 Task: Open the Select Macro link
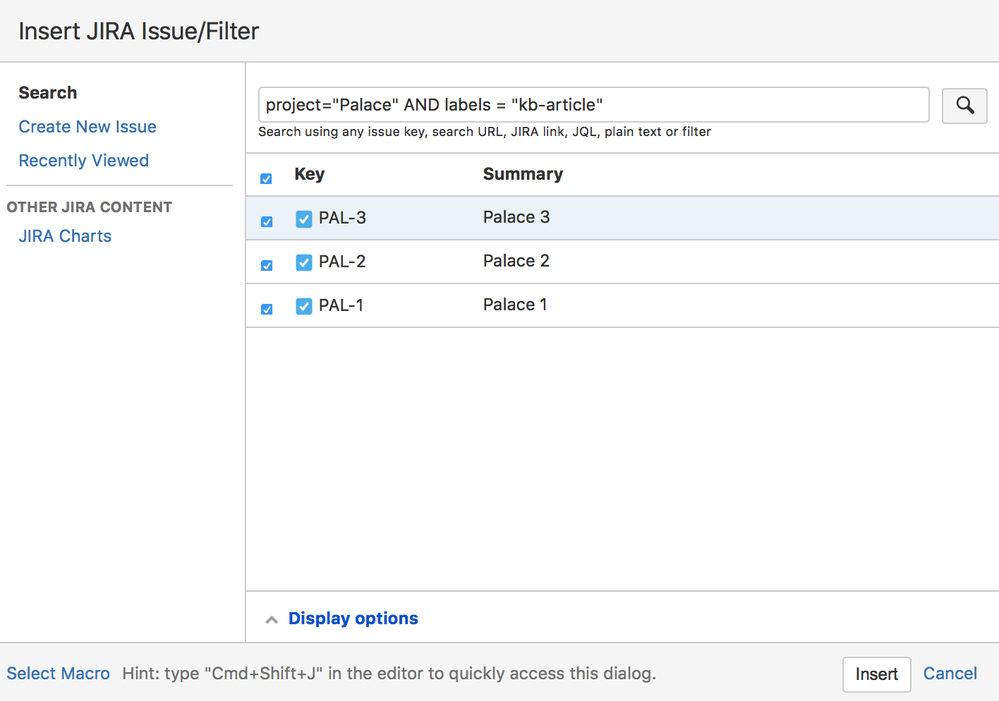pyautogui.click(x=58, y=674)
